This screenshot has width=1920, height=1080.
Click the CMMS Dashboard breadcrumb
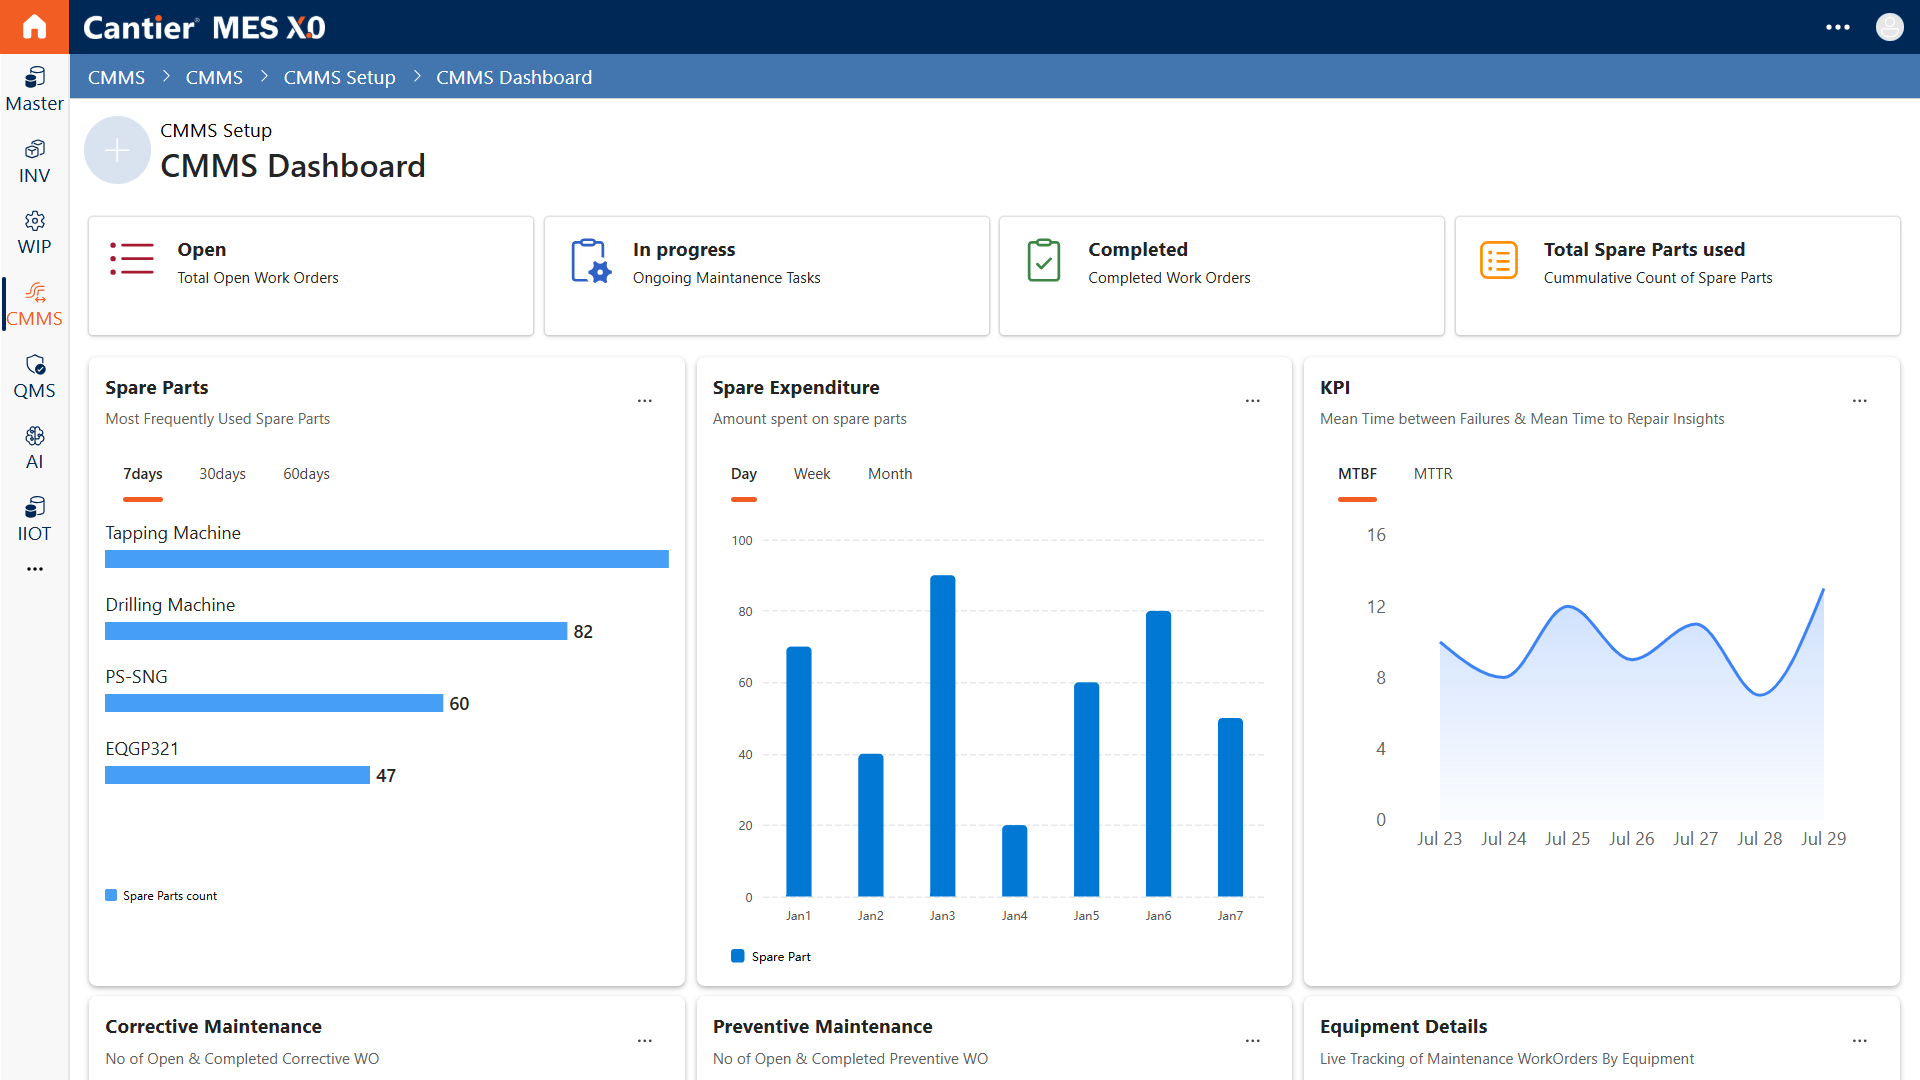point(514,77)
